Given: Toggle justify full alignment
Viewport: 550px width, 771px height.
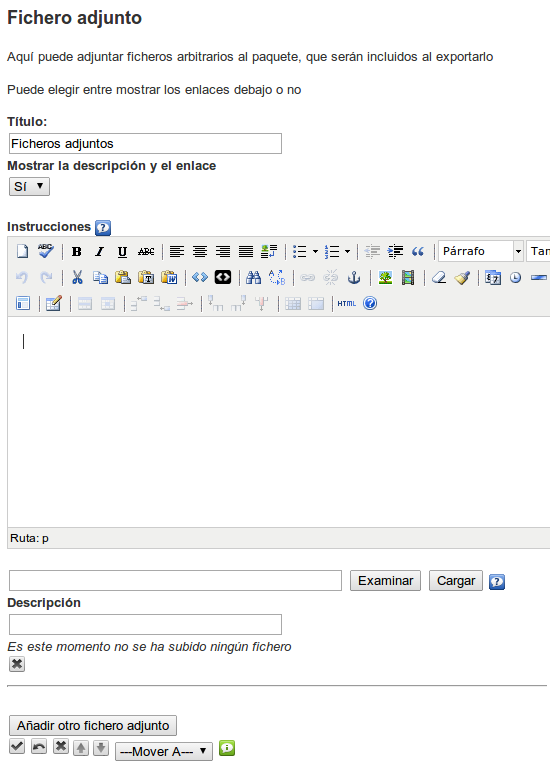Looking at the screenshot, I should (x=246, y=252).
